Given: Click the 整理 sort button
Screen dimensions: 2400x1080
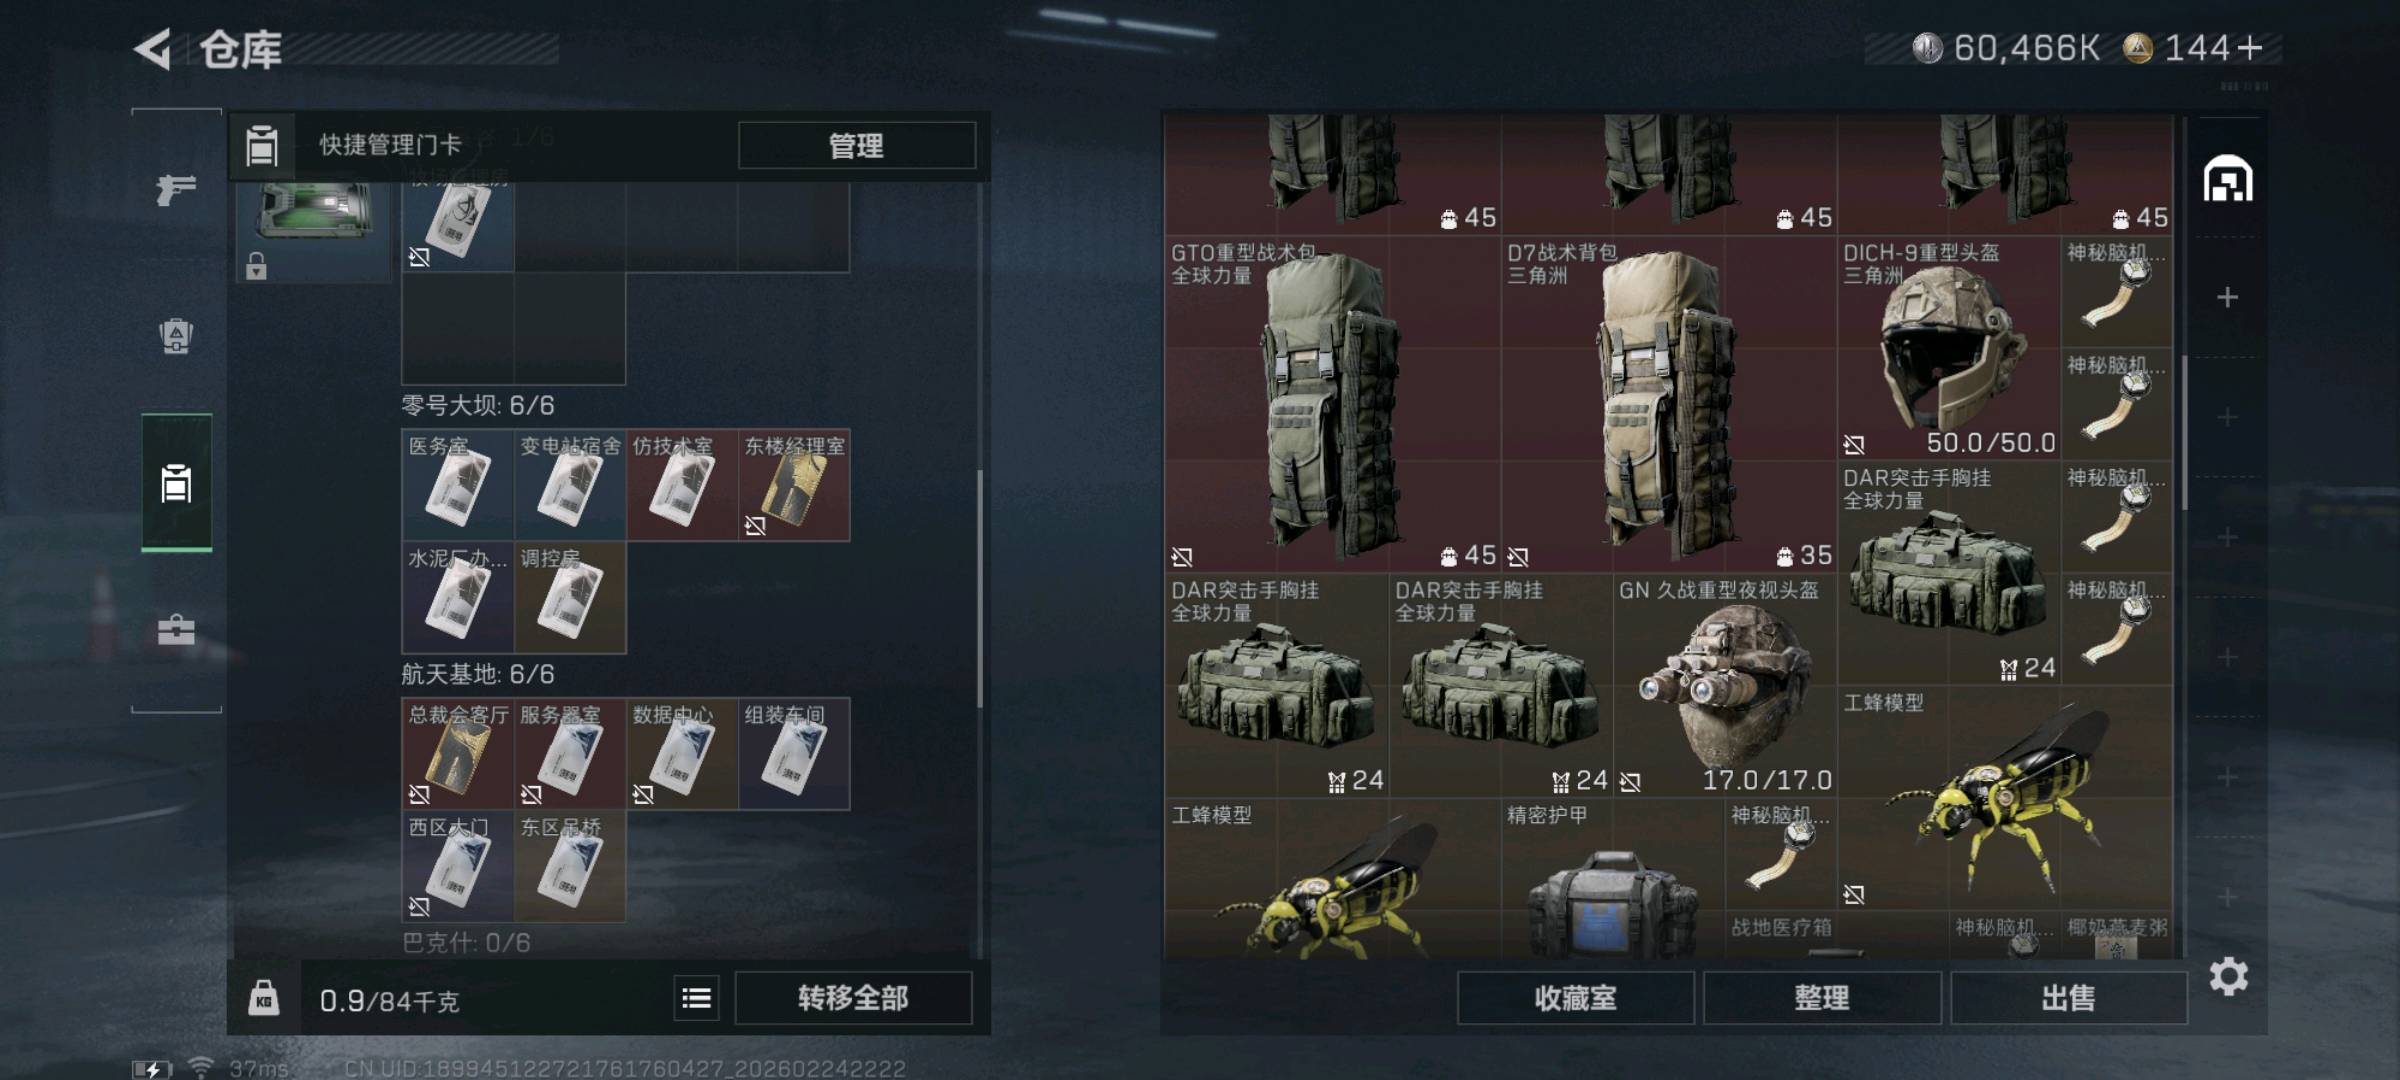Looking at the screenshot, I should (x=1821, y=998).
